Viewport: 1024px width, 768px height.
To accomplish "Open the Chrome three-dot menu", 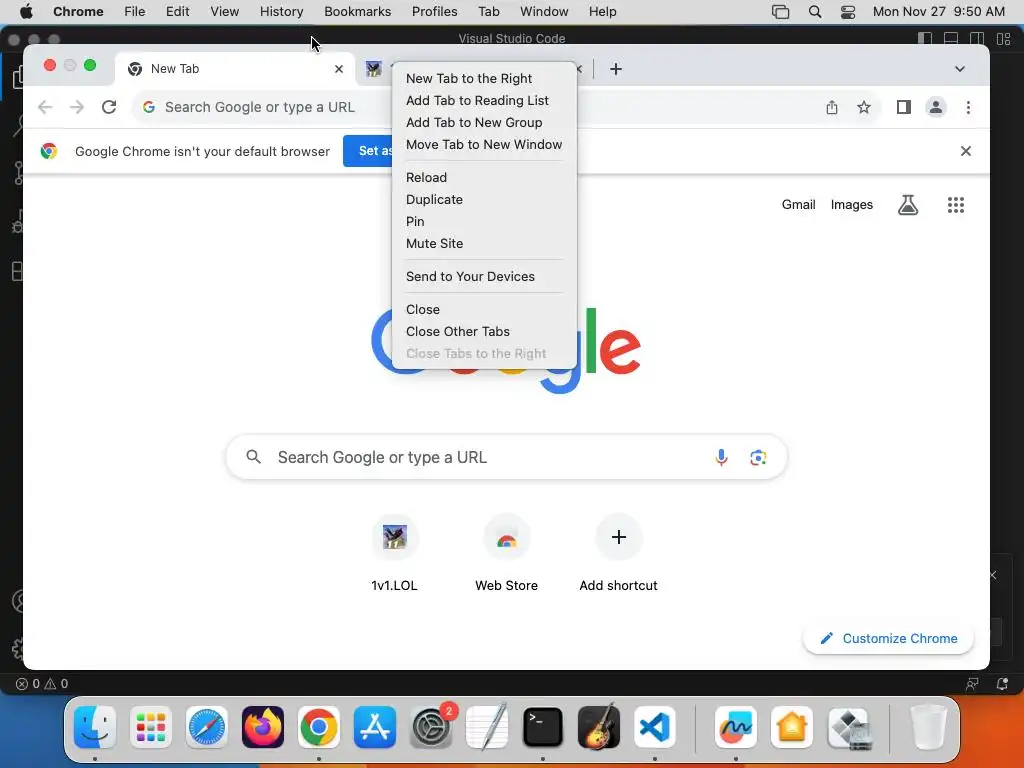I will (968, 107).
